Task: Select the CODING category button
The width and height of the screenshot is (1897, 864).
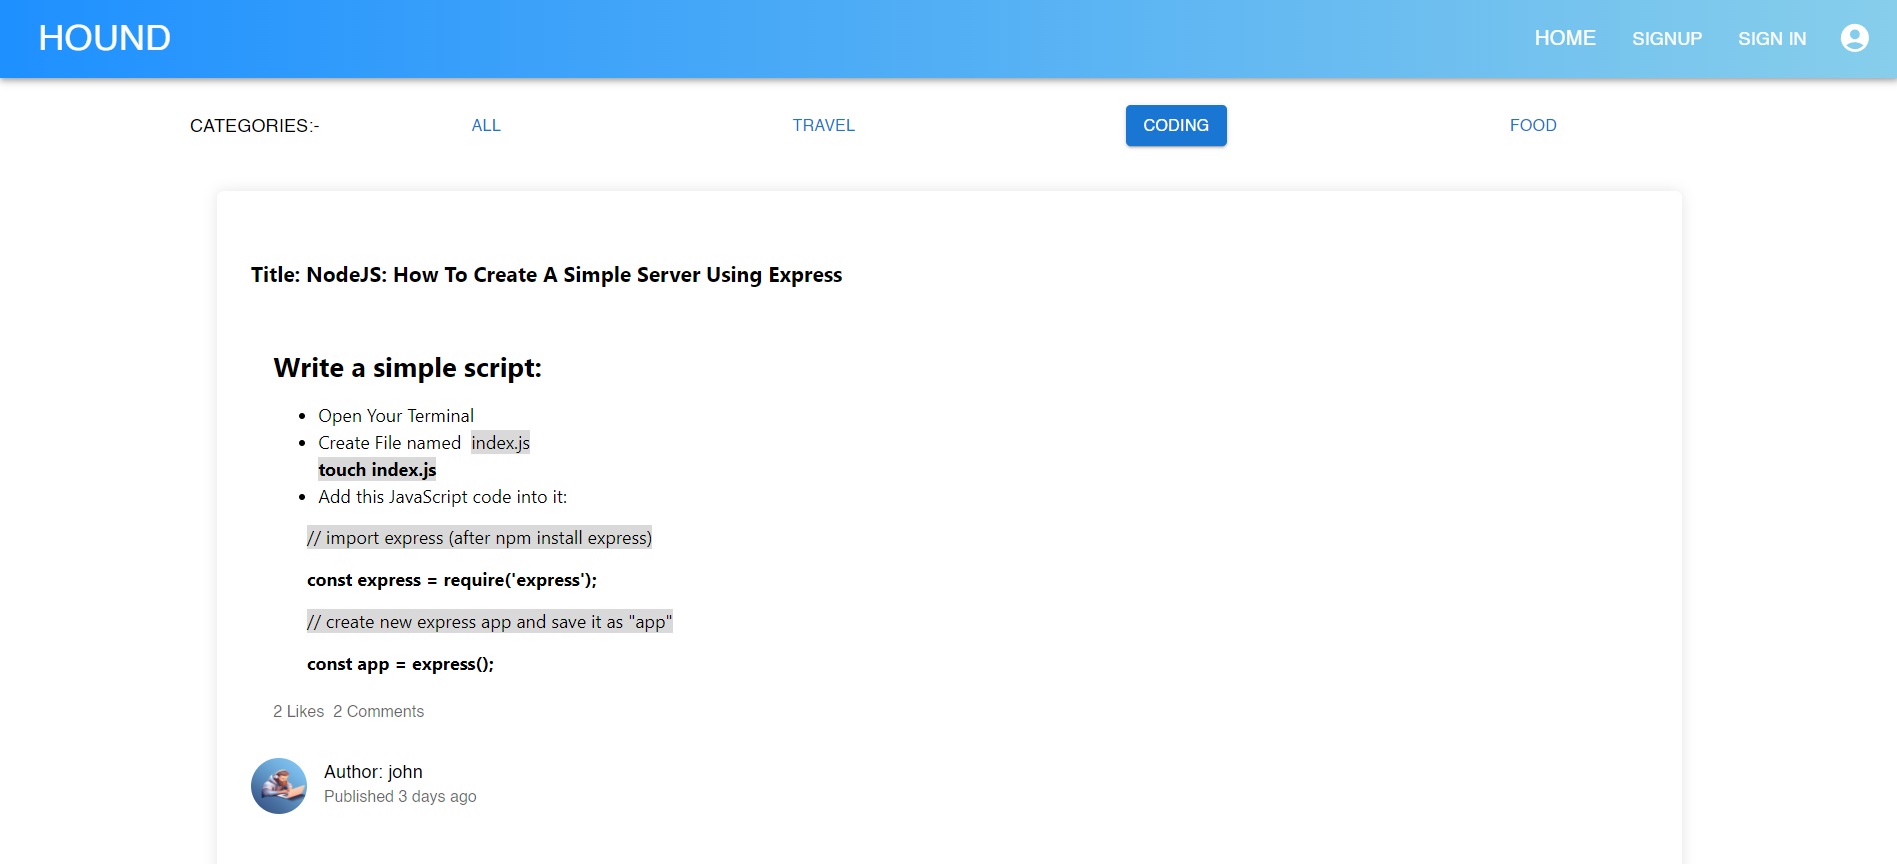Action: (1175, 126)
